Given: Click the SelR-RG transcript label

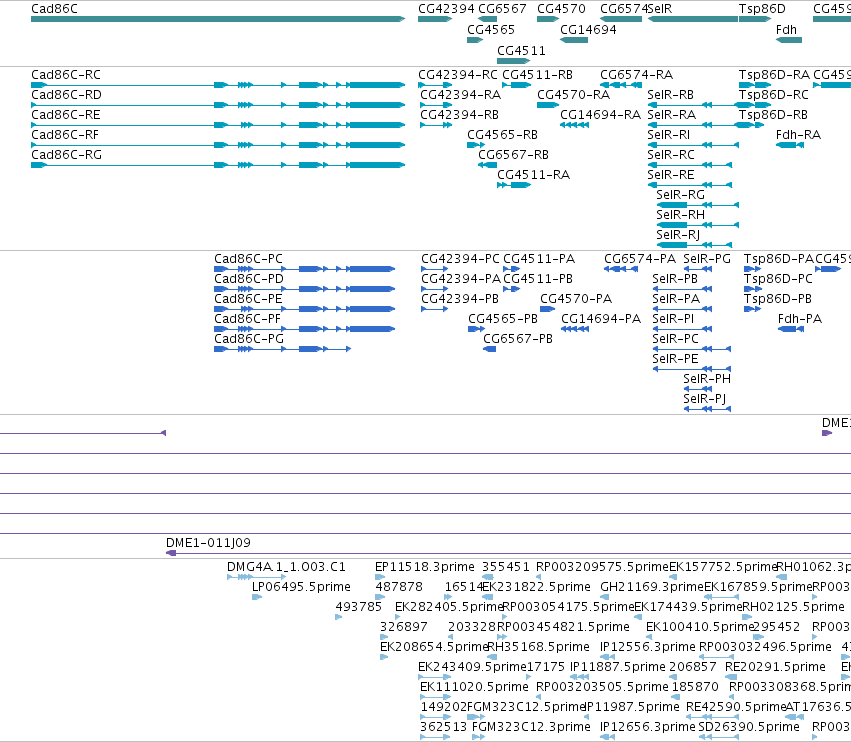Looking at the screenshot, I should point(681,195).
